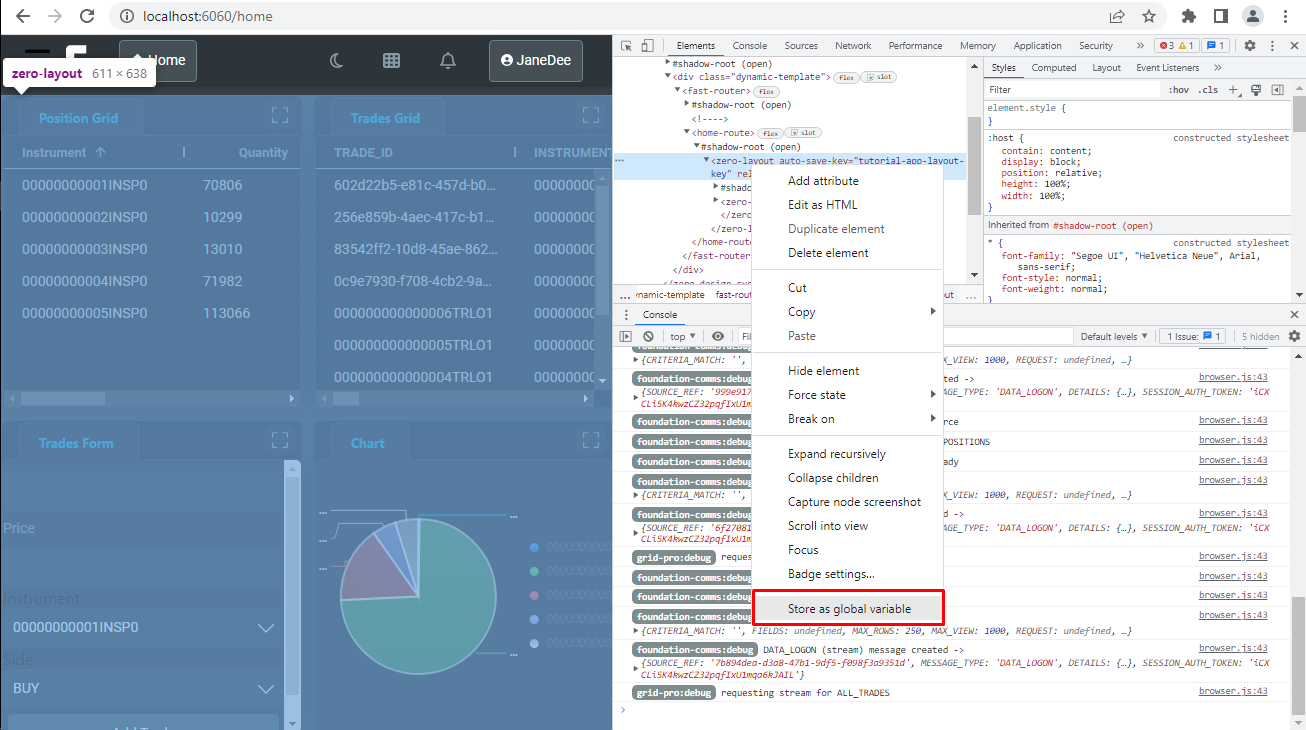This screenshot has height=730, width=1306.
Task: Create live expression eye icon
Action: (718, 336)
